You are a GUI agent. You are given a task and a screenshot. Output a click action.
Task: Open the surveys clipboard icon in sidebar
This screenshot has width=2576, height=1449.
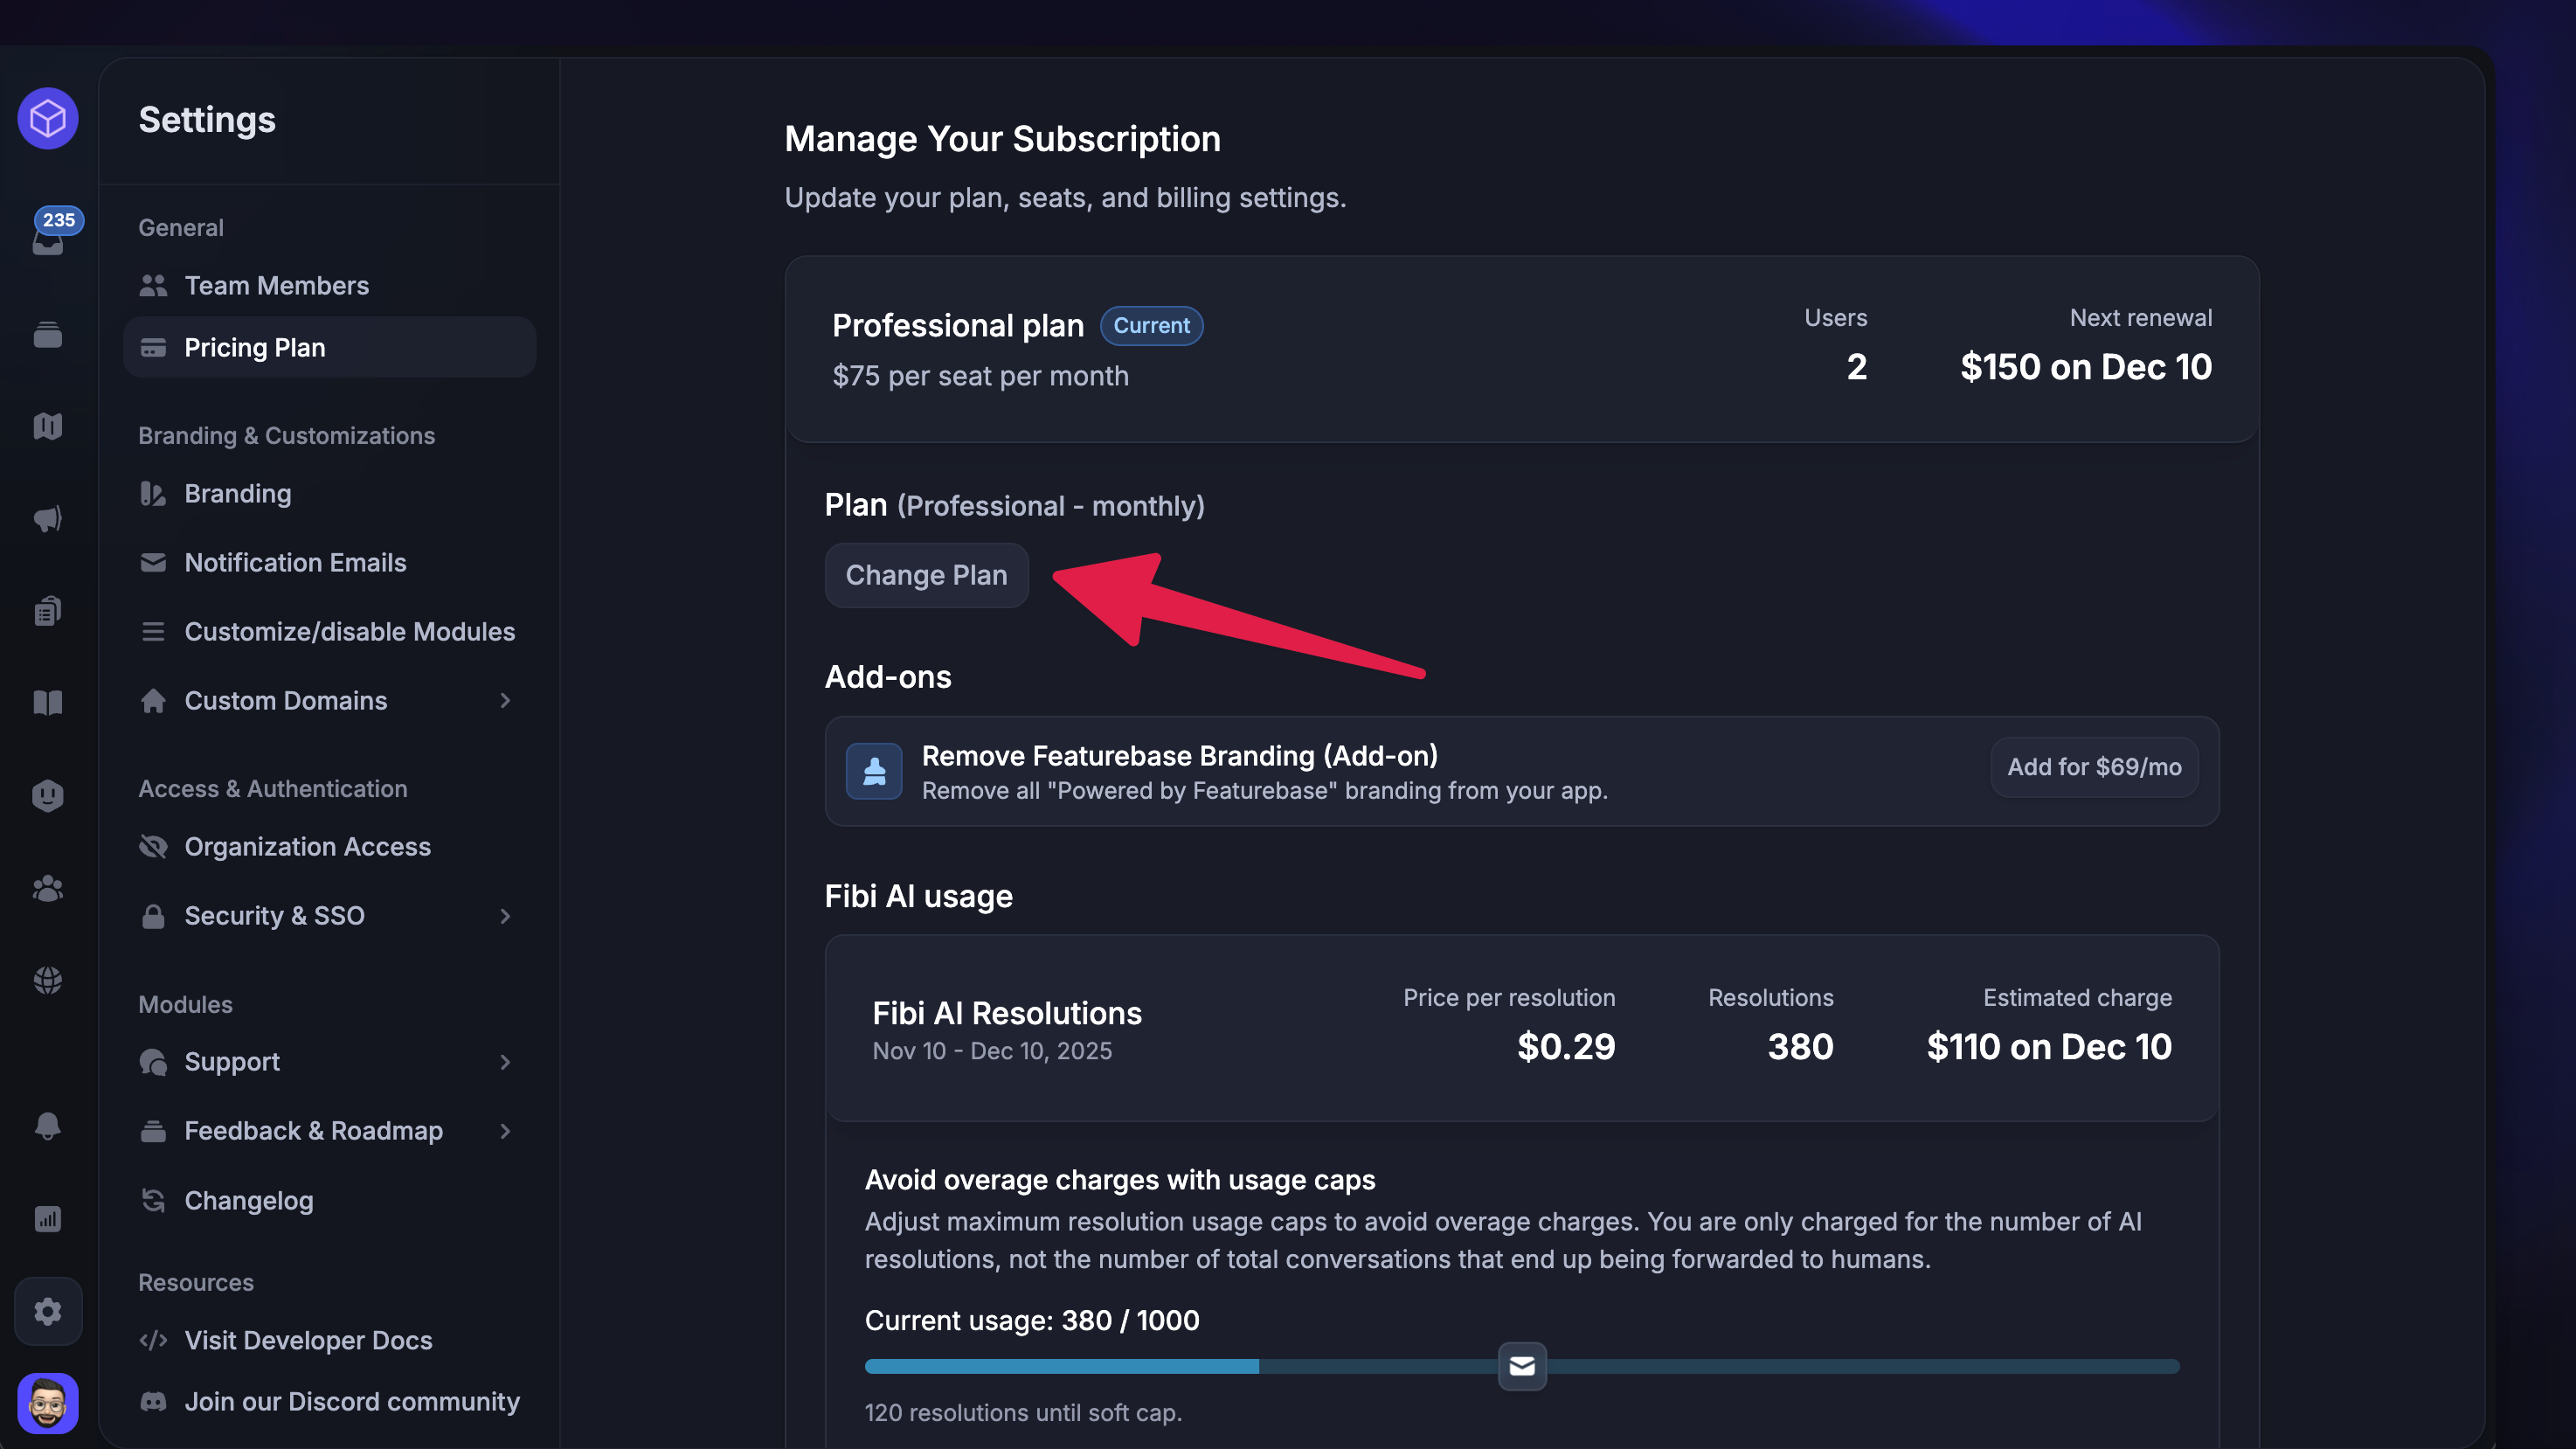(x=47, y=610)
